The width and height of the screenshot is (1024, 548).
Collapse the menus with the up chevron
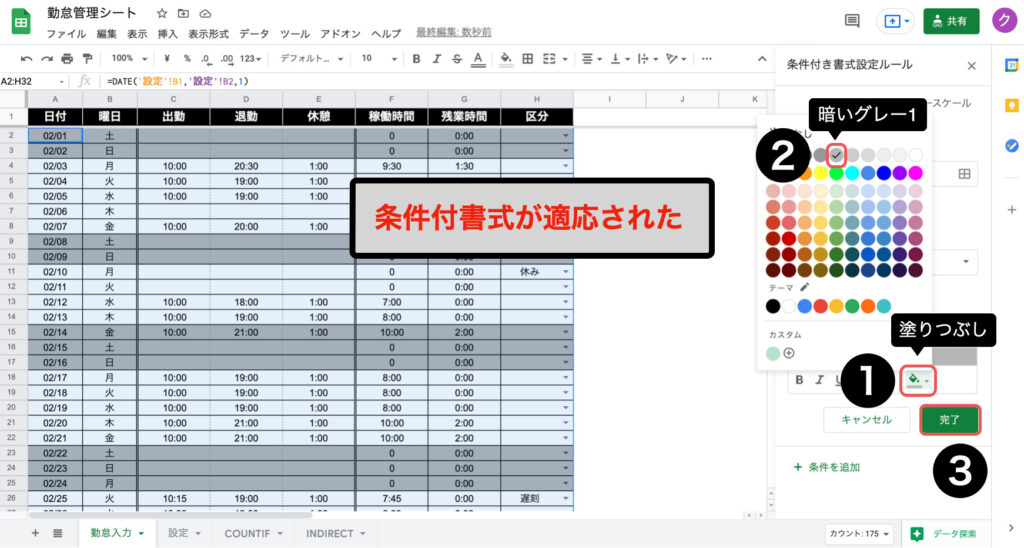pyautogui.click(x=761, y=59)
